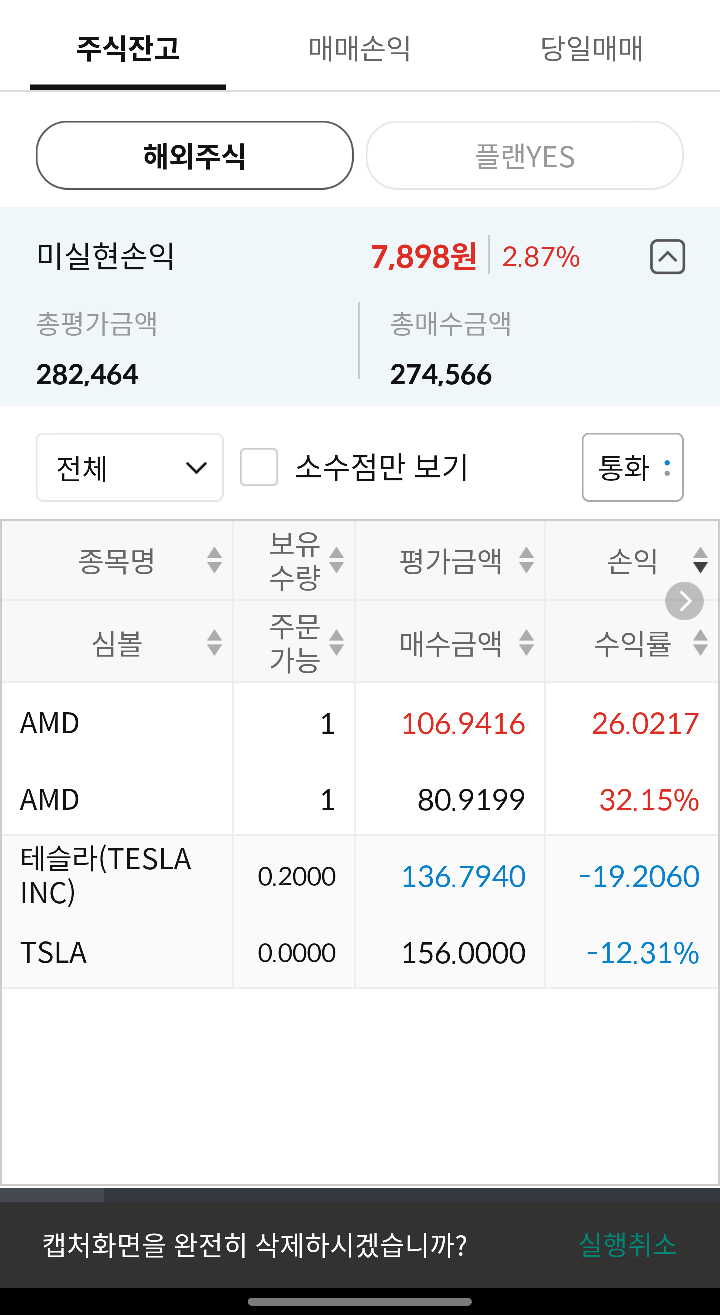This screenshot has width=720, height=1315.
Task: Open the 매매손익 tab
Action: tap(359, 48)
